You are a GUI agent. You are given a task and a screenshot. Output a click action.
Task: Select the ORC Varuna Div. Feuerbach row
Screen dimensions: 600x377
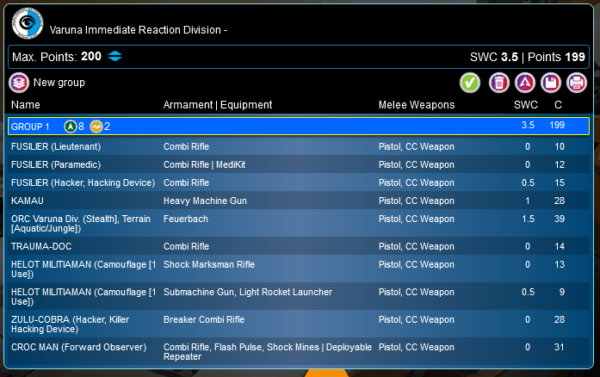[x=298, y=224]
